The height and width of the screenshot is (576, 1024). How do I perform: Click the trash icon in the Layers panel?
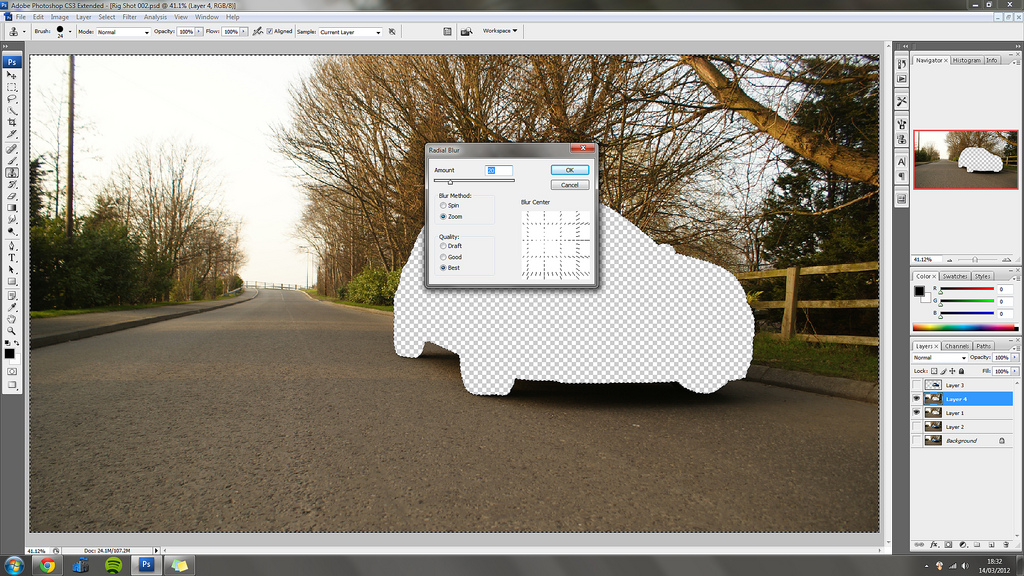1008,545
